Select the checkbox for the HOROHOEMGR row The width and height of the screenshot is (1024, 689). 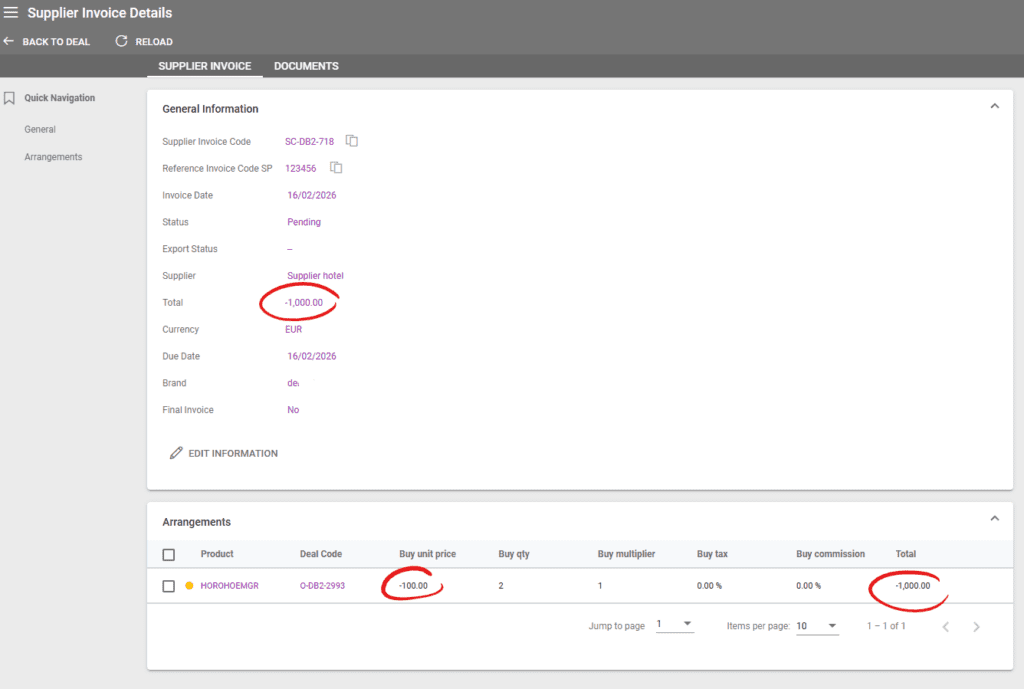168,586
